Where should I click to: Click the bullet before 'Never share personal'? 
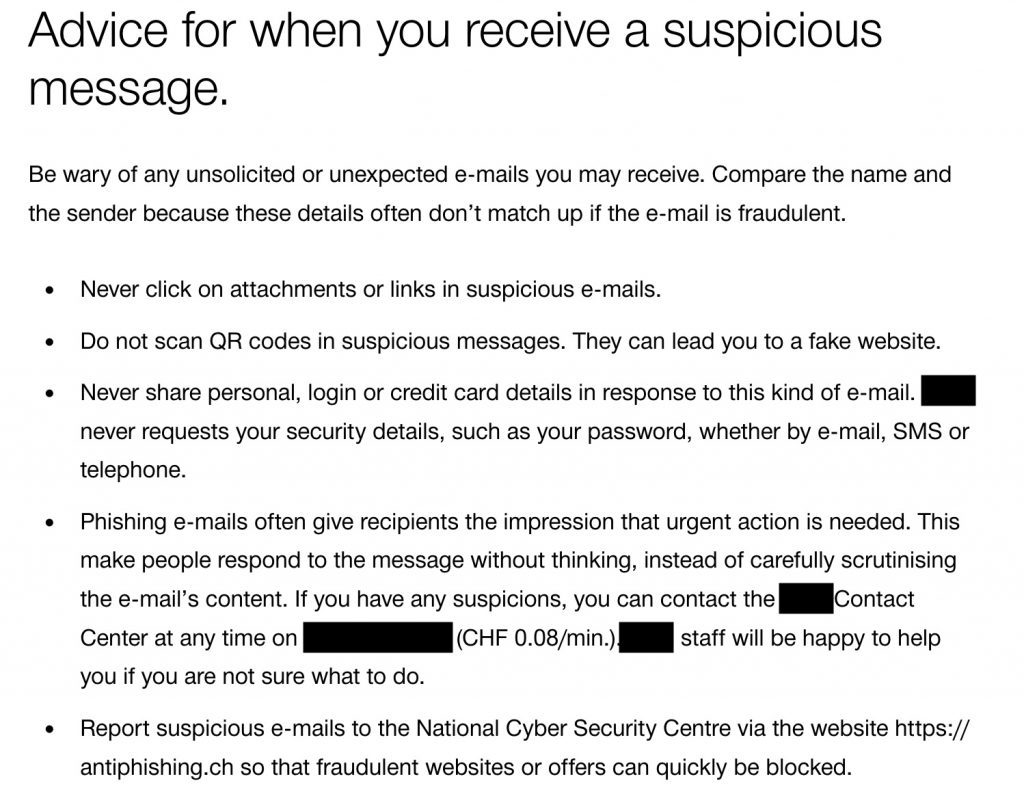[50, 394]
